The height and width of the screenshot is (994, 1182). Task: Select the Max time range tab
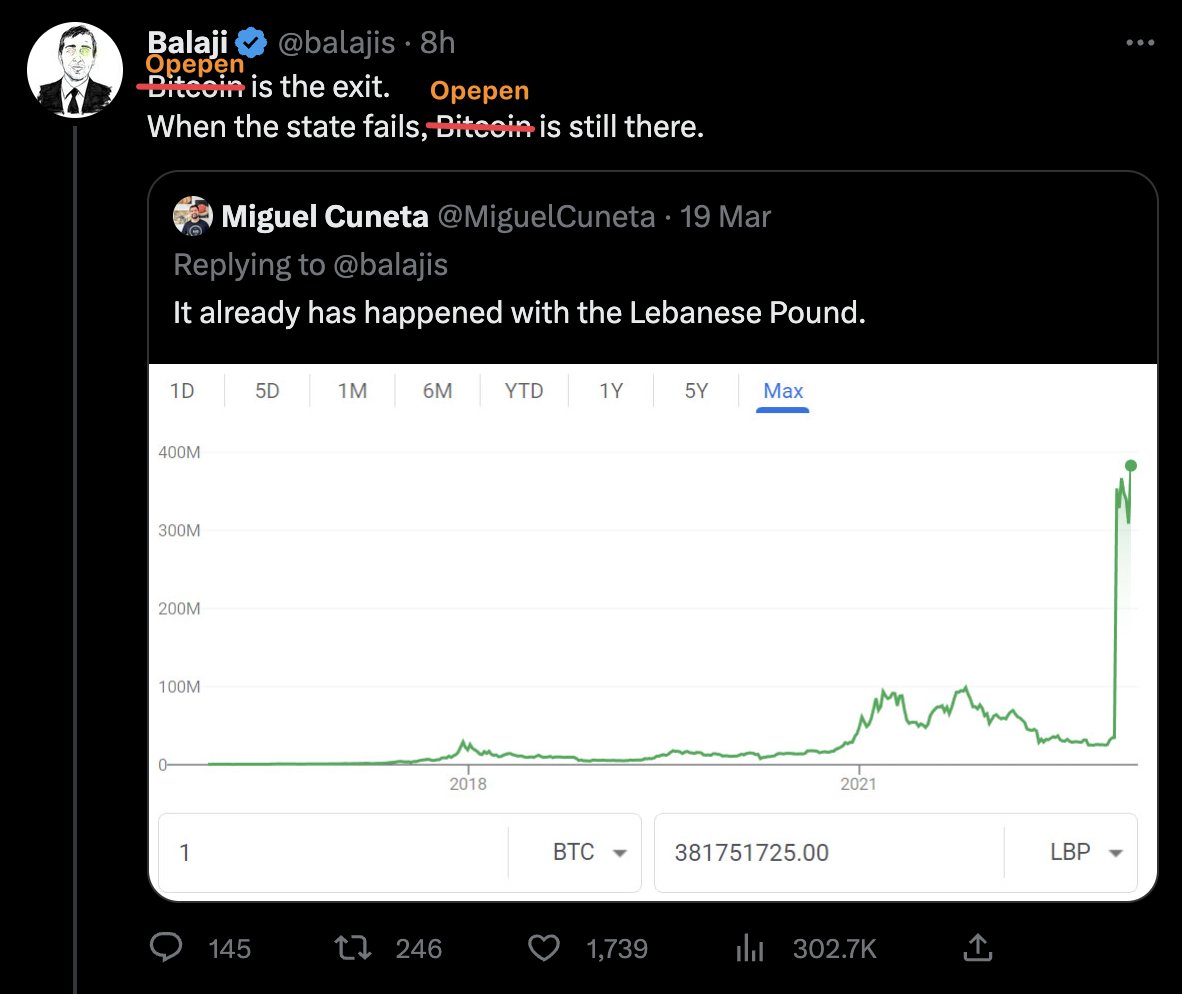pyautogui.click(x=783, y=391)
